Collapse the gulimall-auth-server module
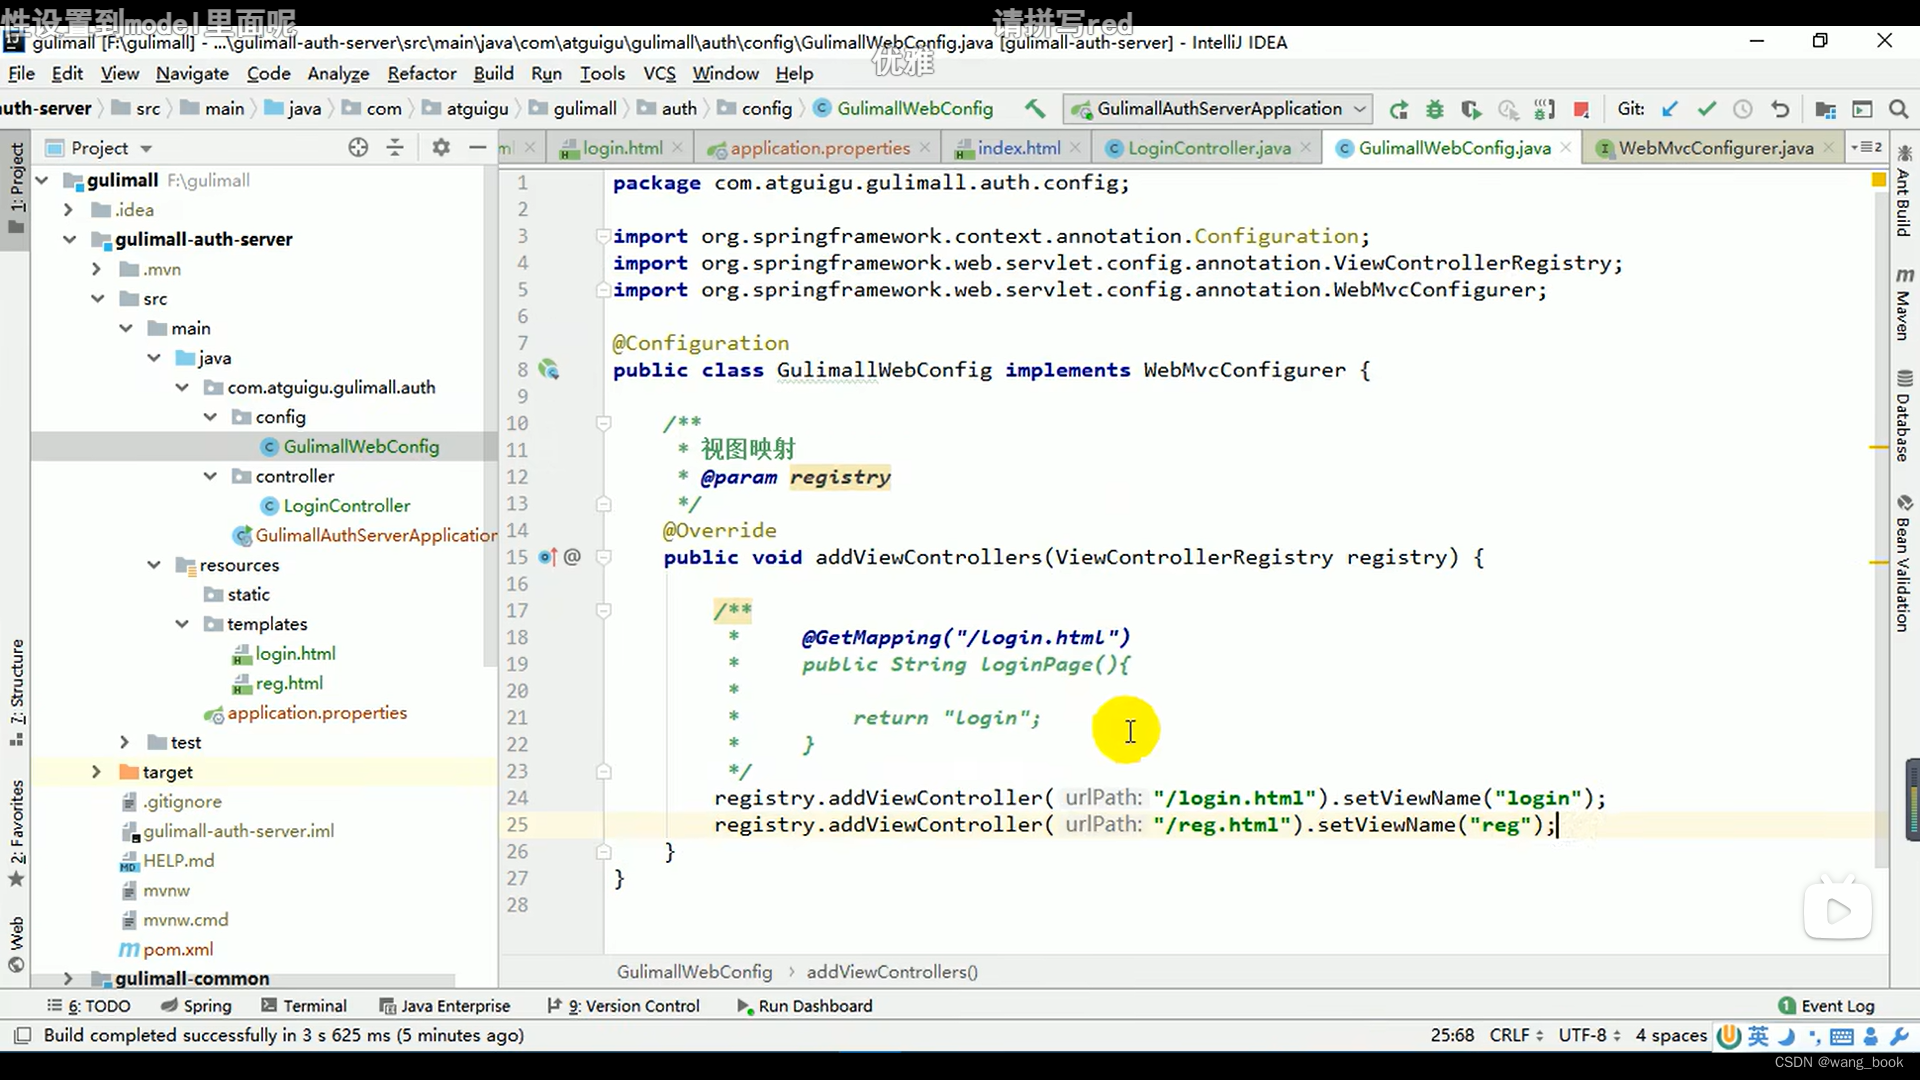 (70, 239)
